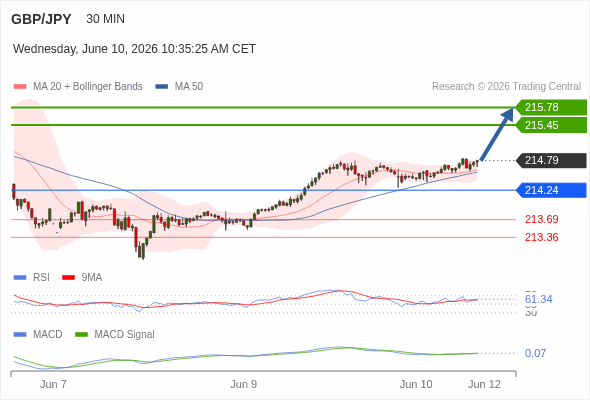
Task: Click the MA 50 legend label
Action: 189,87
